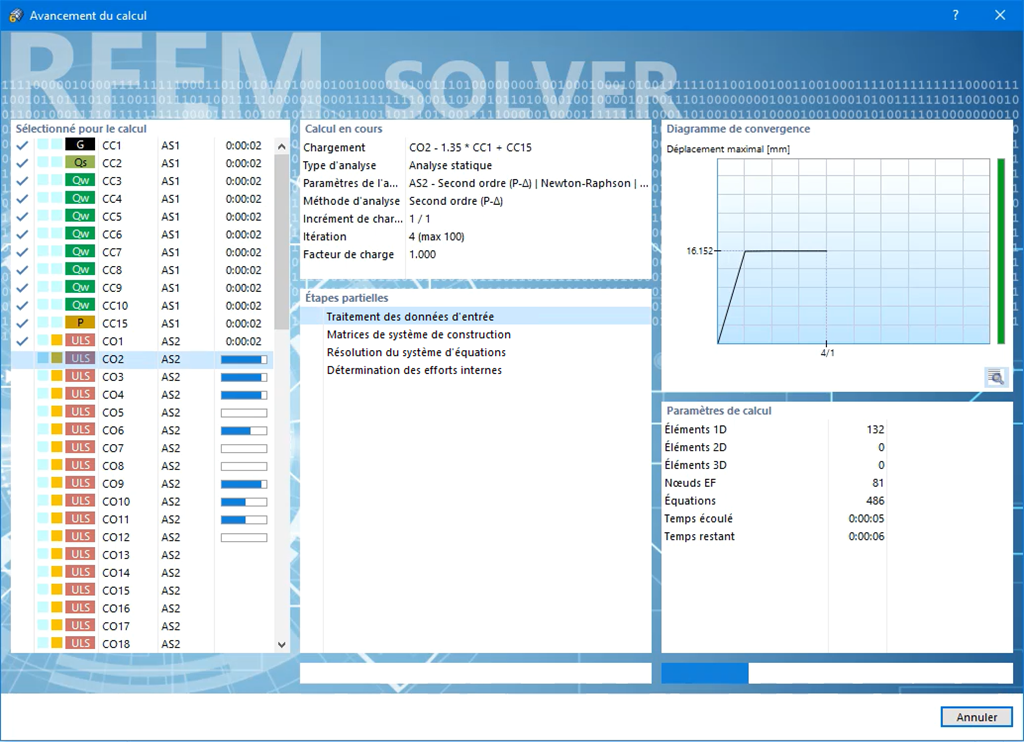This screenshot has height=742, width=1024.
Task: Click the Équations value 486
Action: click(x=875, y=500)
